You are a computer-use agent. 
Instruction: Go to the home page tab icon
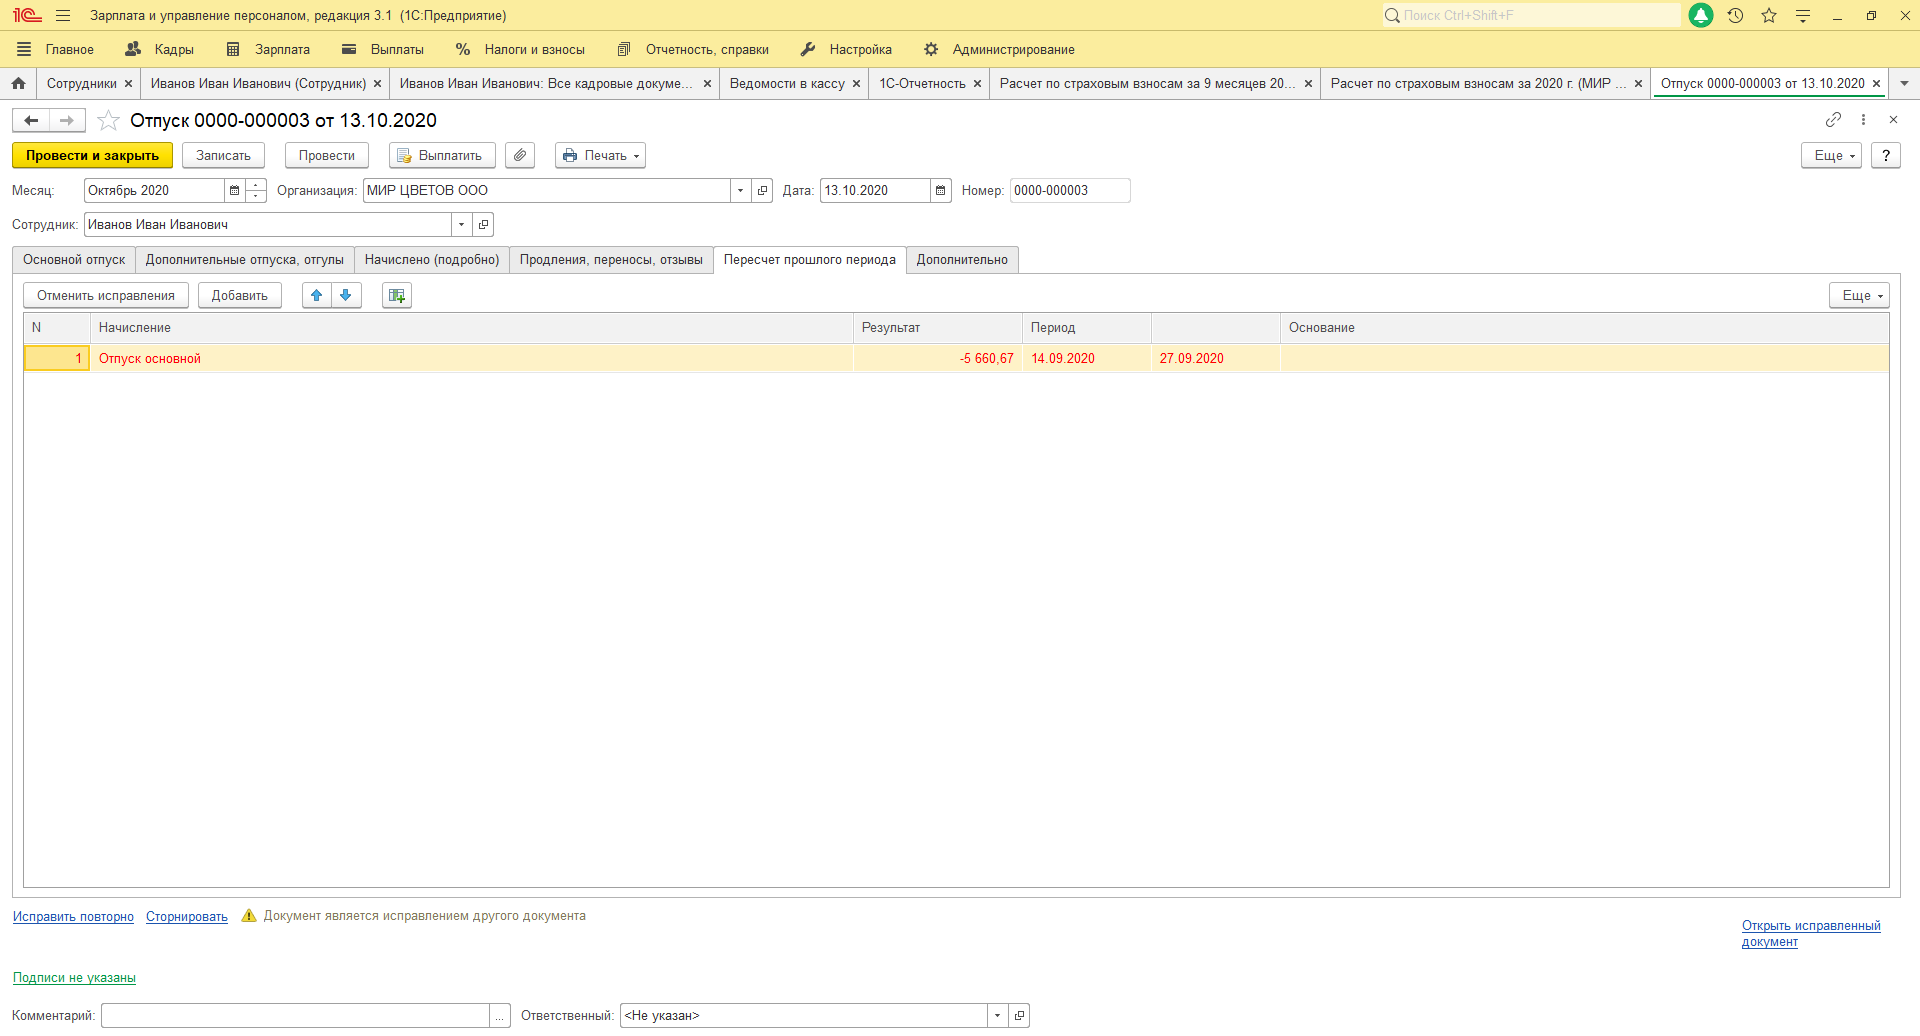pos(18,83)
